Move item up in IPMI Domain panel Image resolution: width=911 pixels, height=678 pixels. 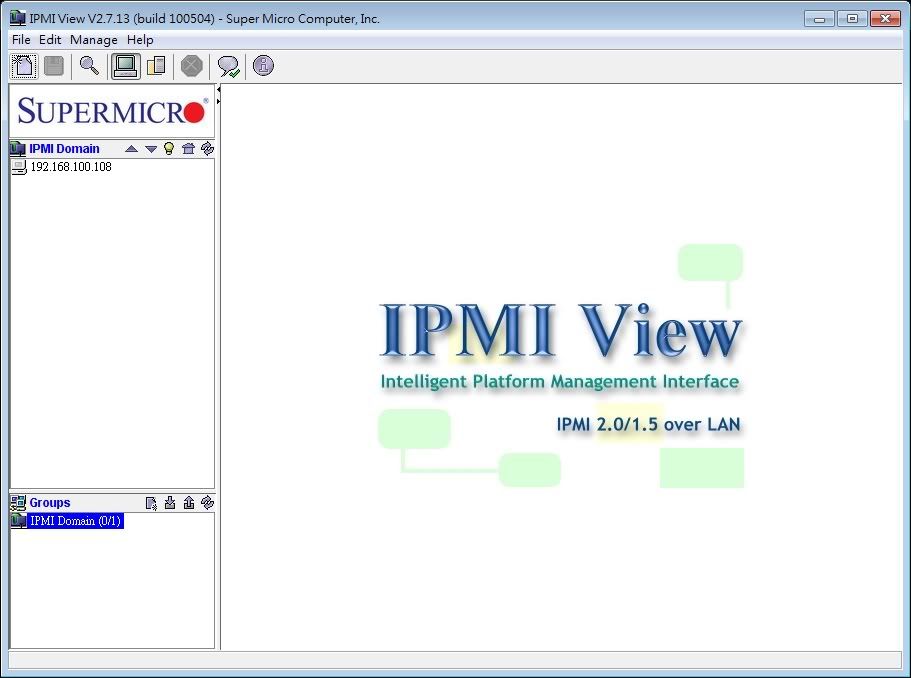(131, 149)
